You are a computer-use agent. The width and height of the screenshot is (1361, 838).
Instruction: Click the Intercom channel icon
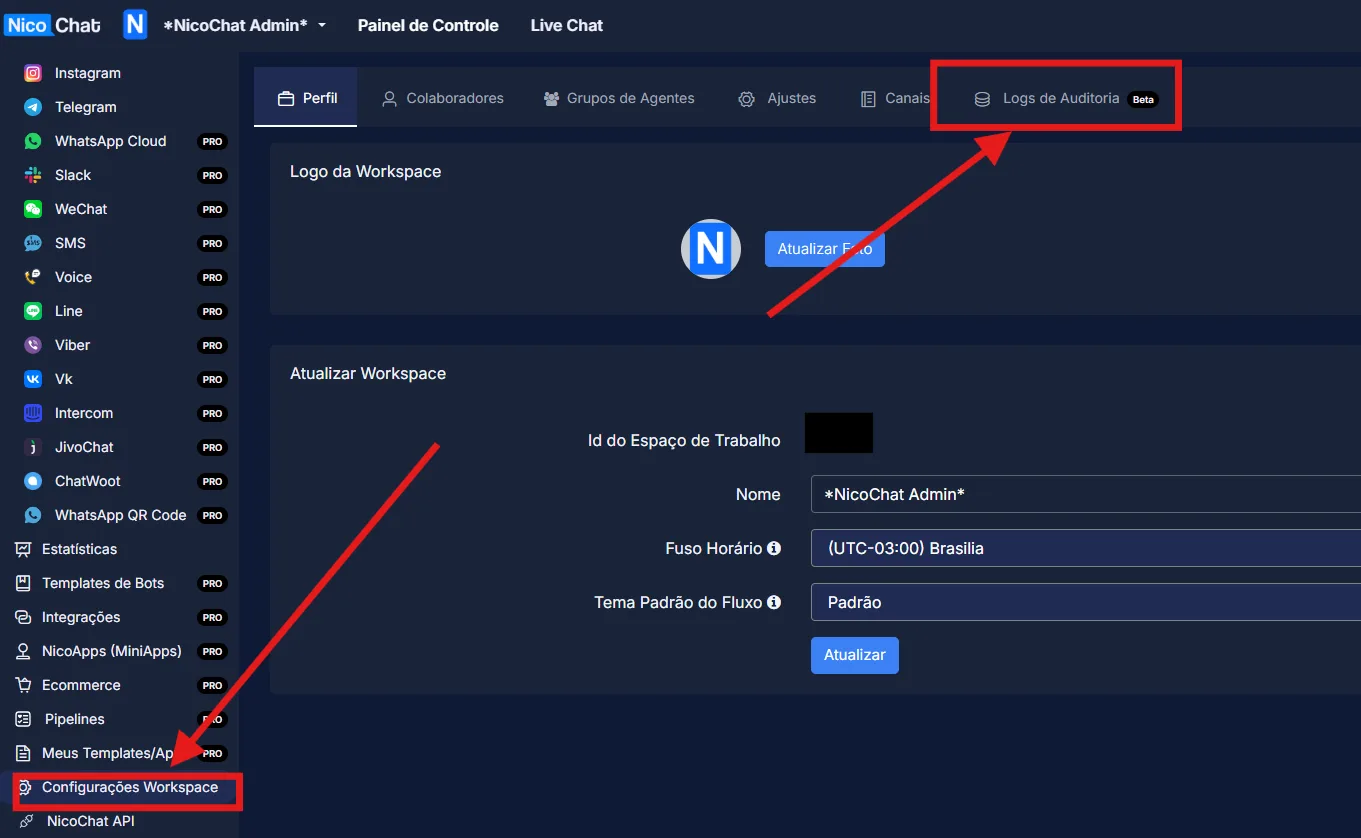[x=33, y=413]
